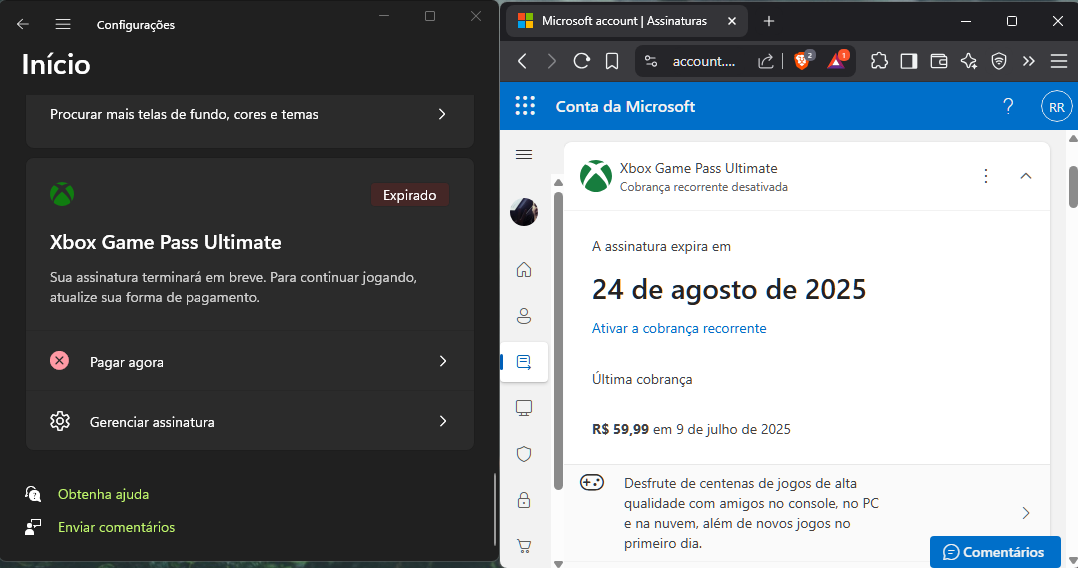The width and height of the screenshot is (1078, 568).
Task: Expand the Pagar agora chevron
Action: [443, 361]
